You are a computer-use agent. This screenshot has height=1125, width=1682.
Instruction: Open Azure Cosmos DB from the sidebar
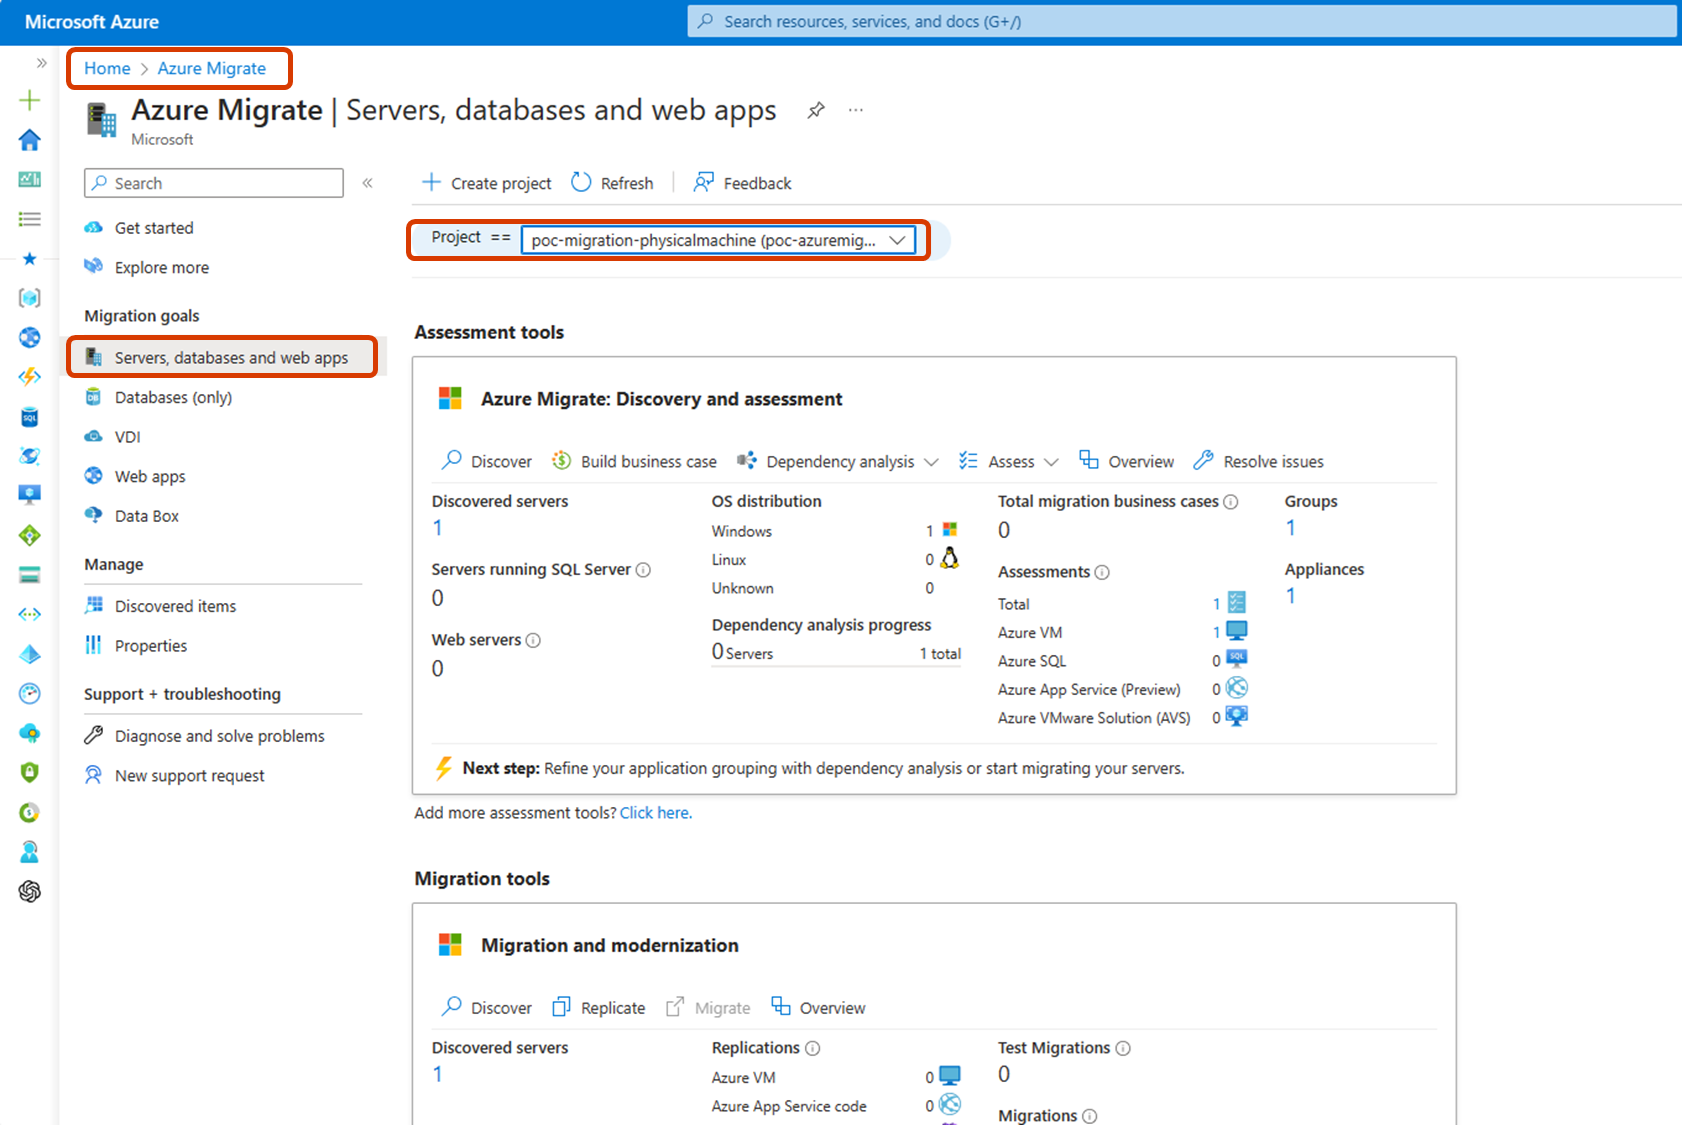30,456
